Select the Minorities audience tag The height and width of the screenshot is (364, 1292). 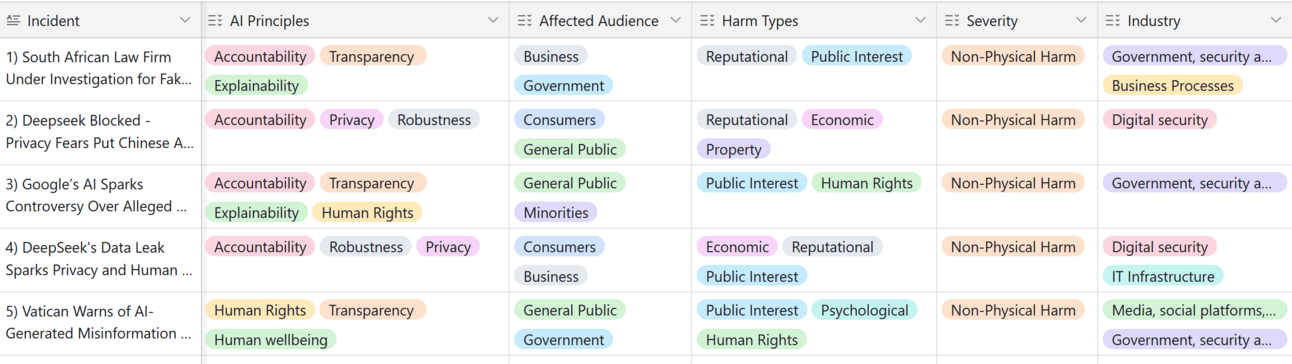556,213
